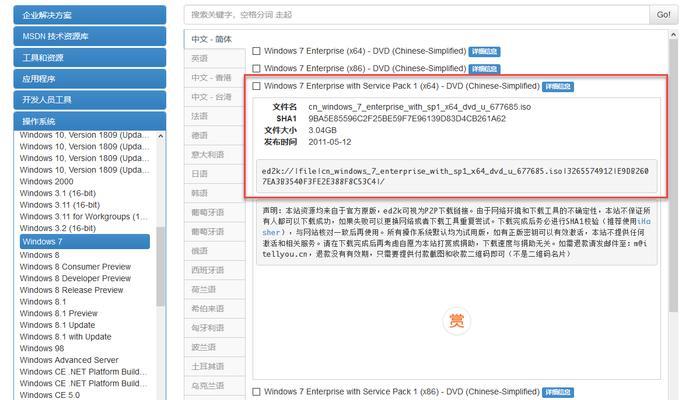Click 详细信息 badge for Enterprise x64 DVD
This screenshot has height=400, width=689.
pos(484,52)
